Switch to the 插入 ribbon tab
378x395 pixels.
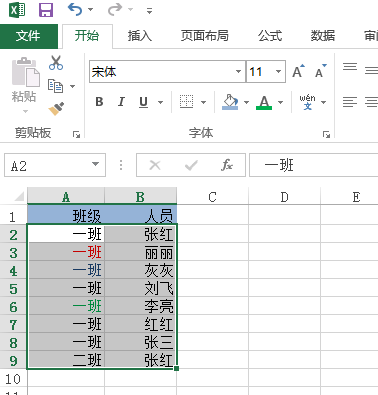(139, 36)
